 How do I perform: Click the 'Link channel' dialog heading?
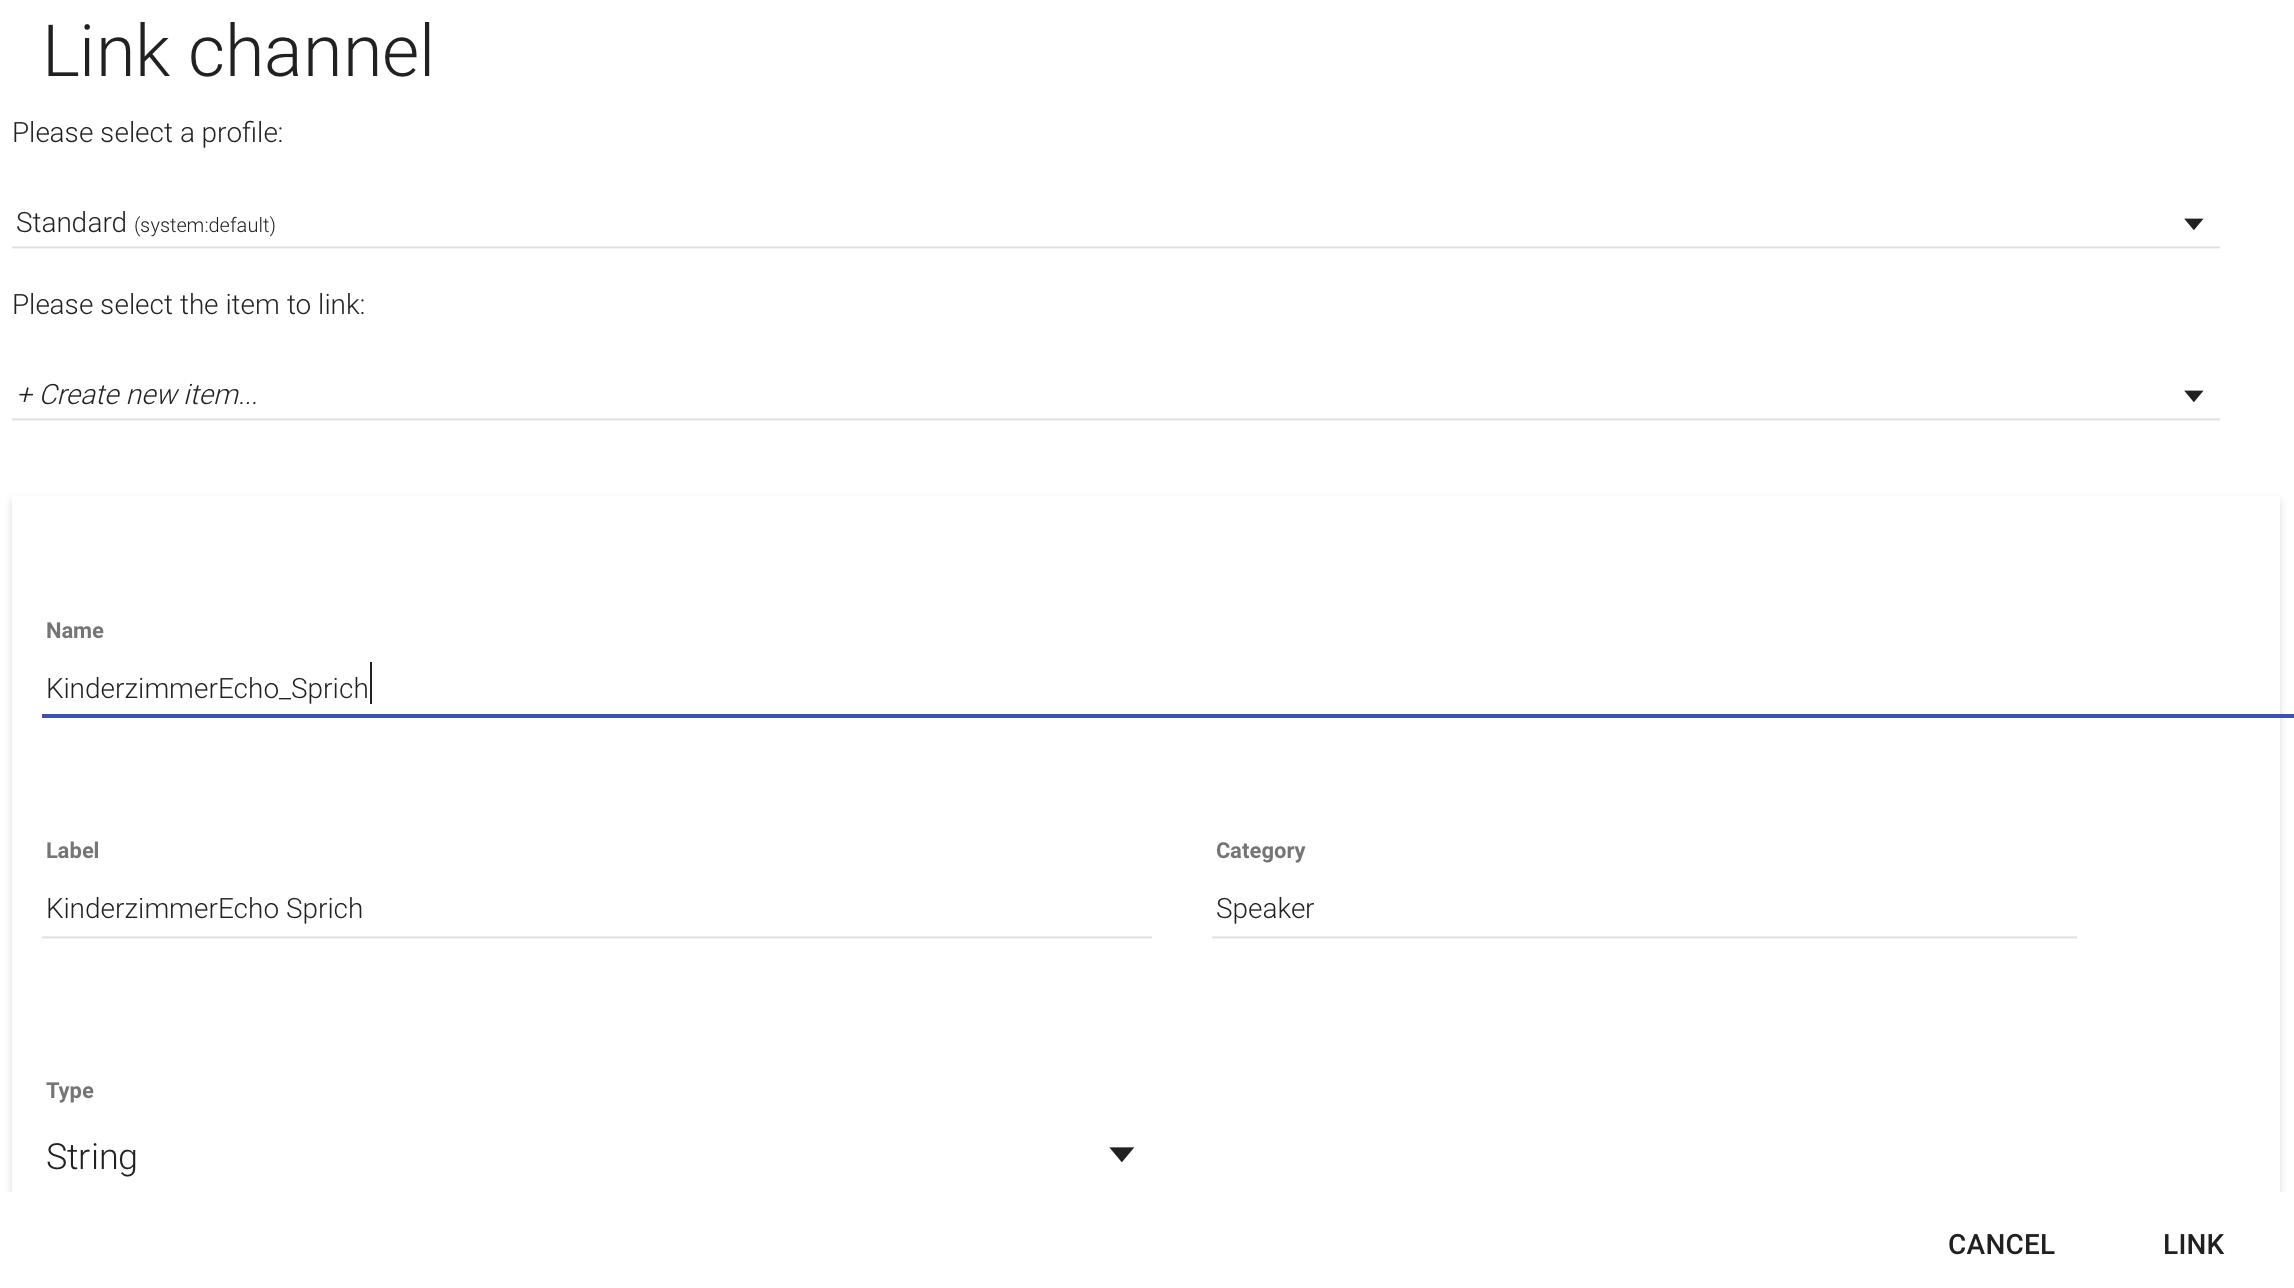[238, 52]
